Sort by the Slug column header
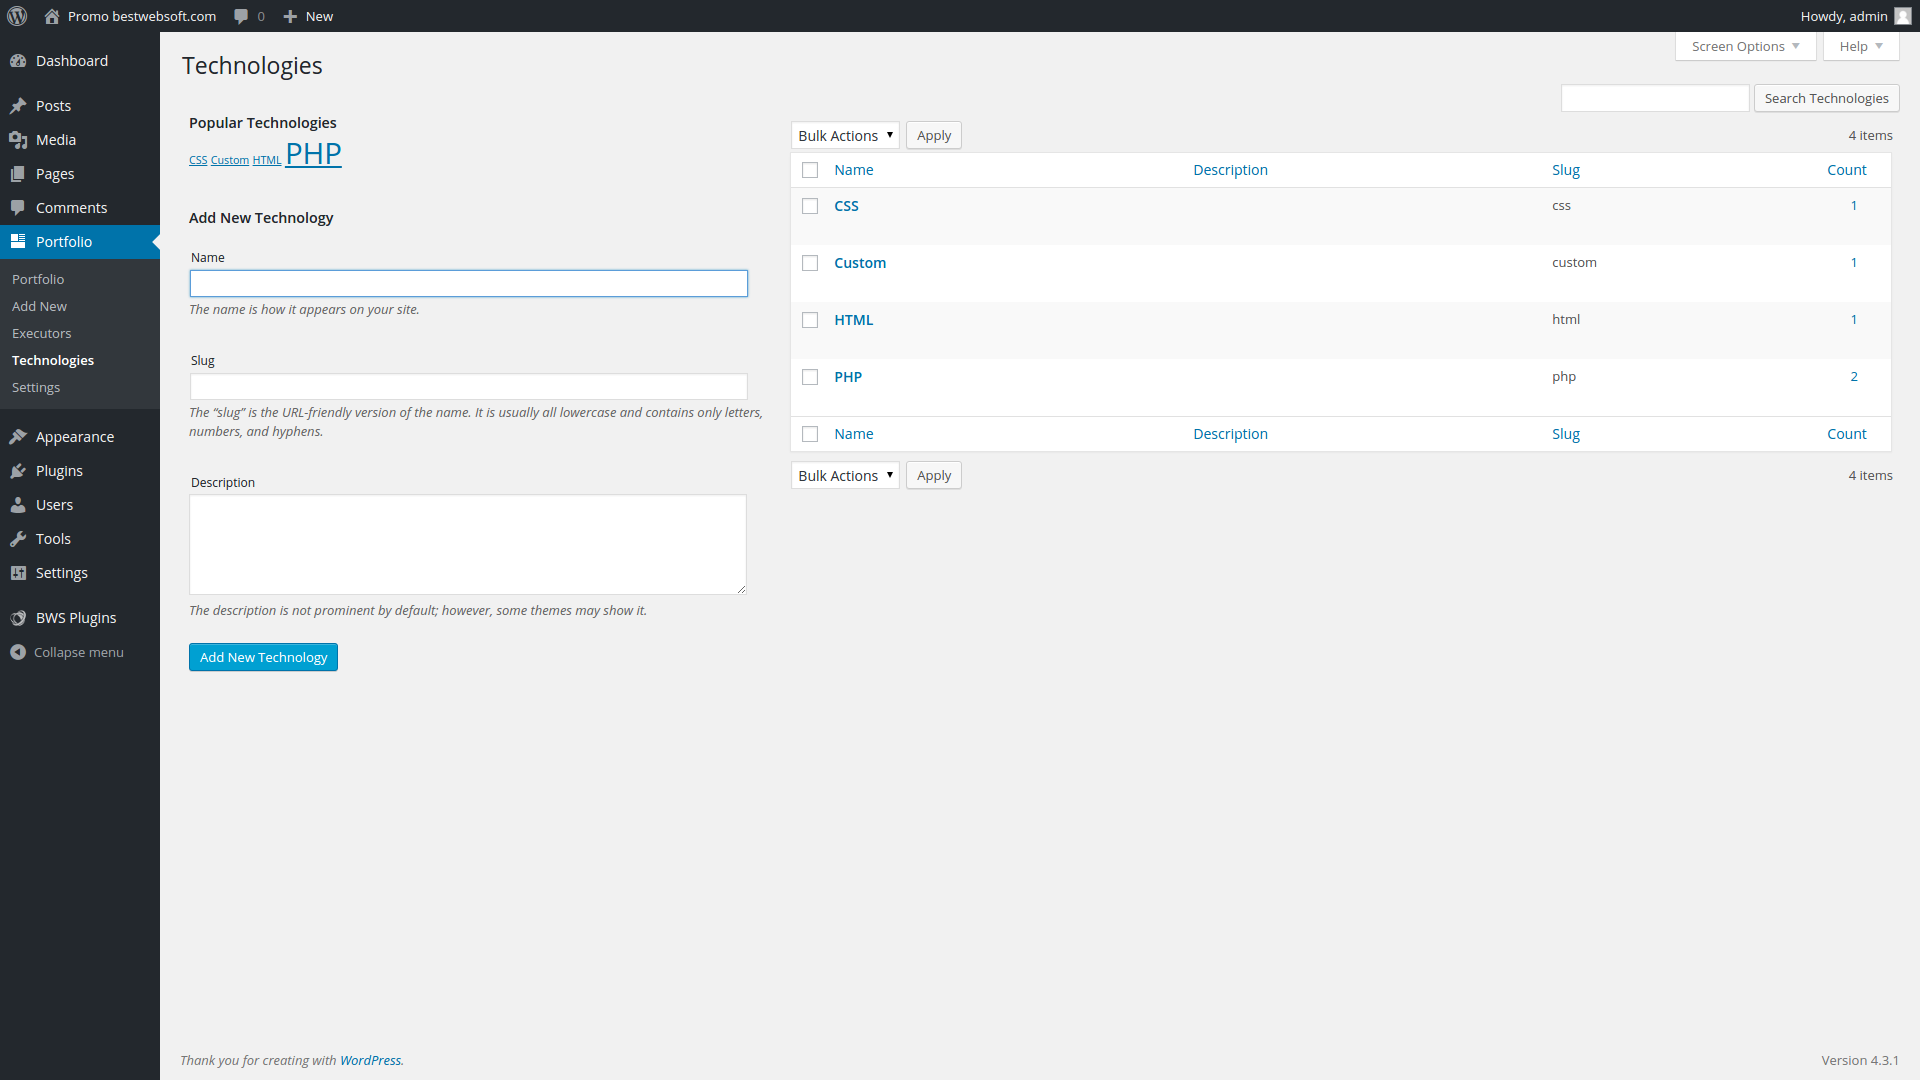The height and width of the screenshot is (1080, 1920). [x=1566, y=170]
